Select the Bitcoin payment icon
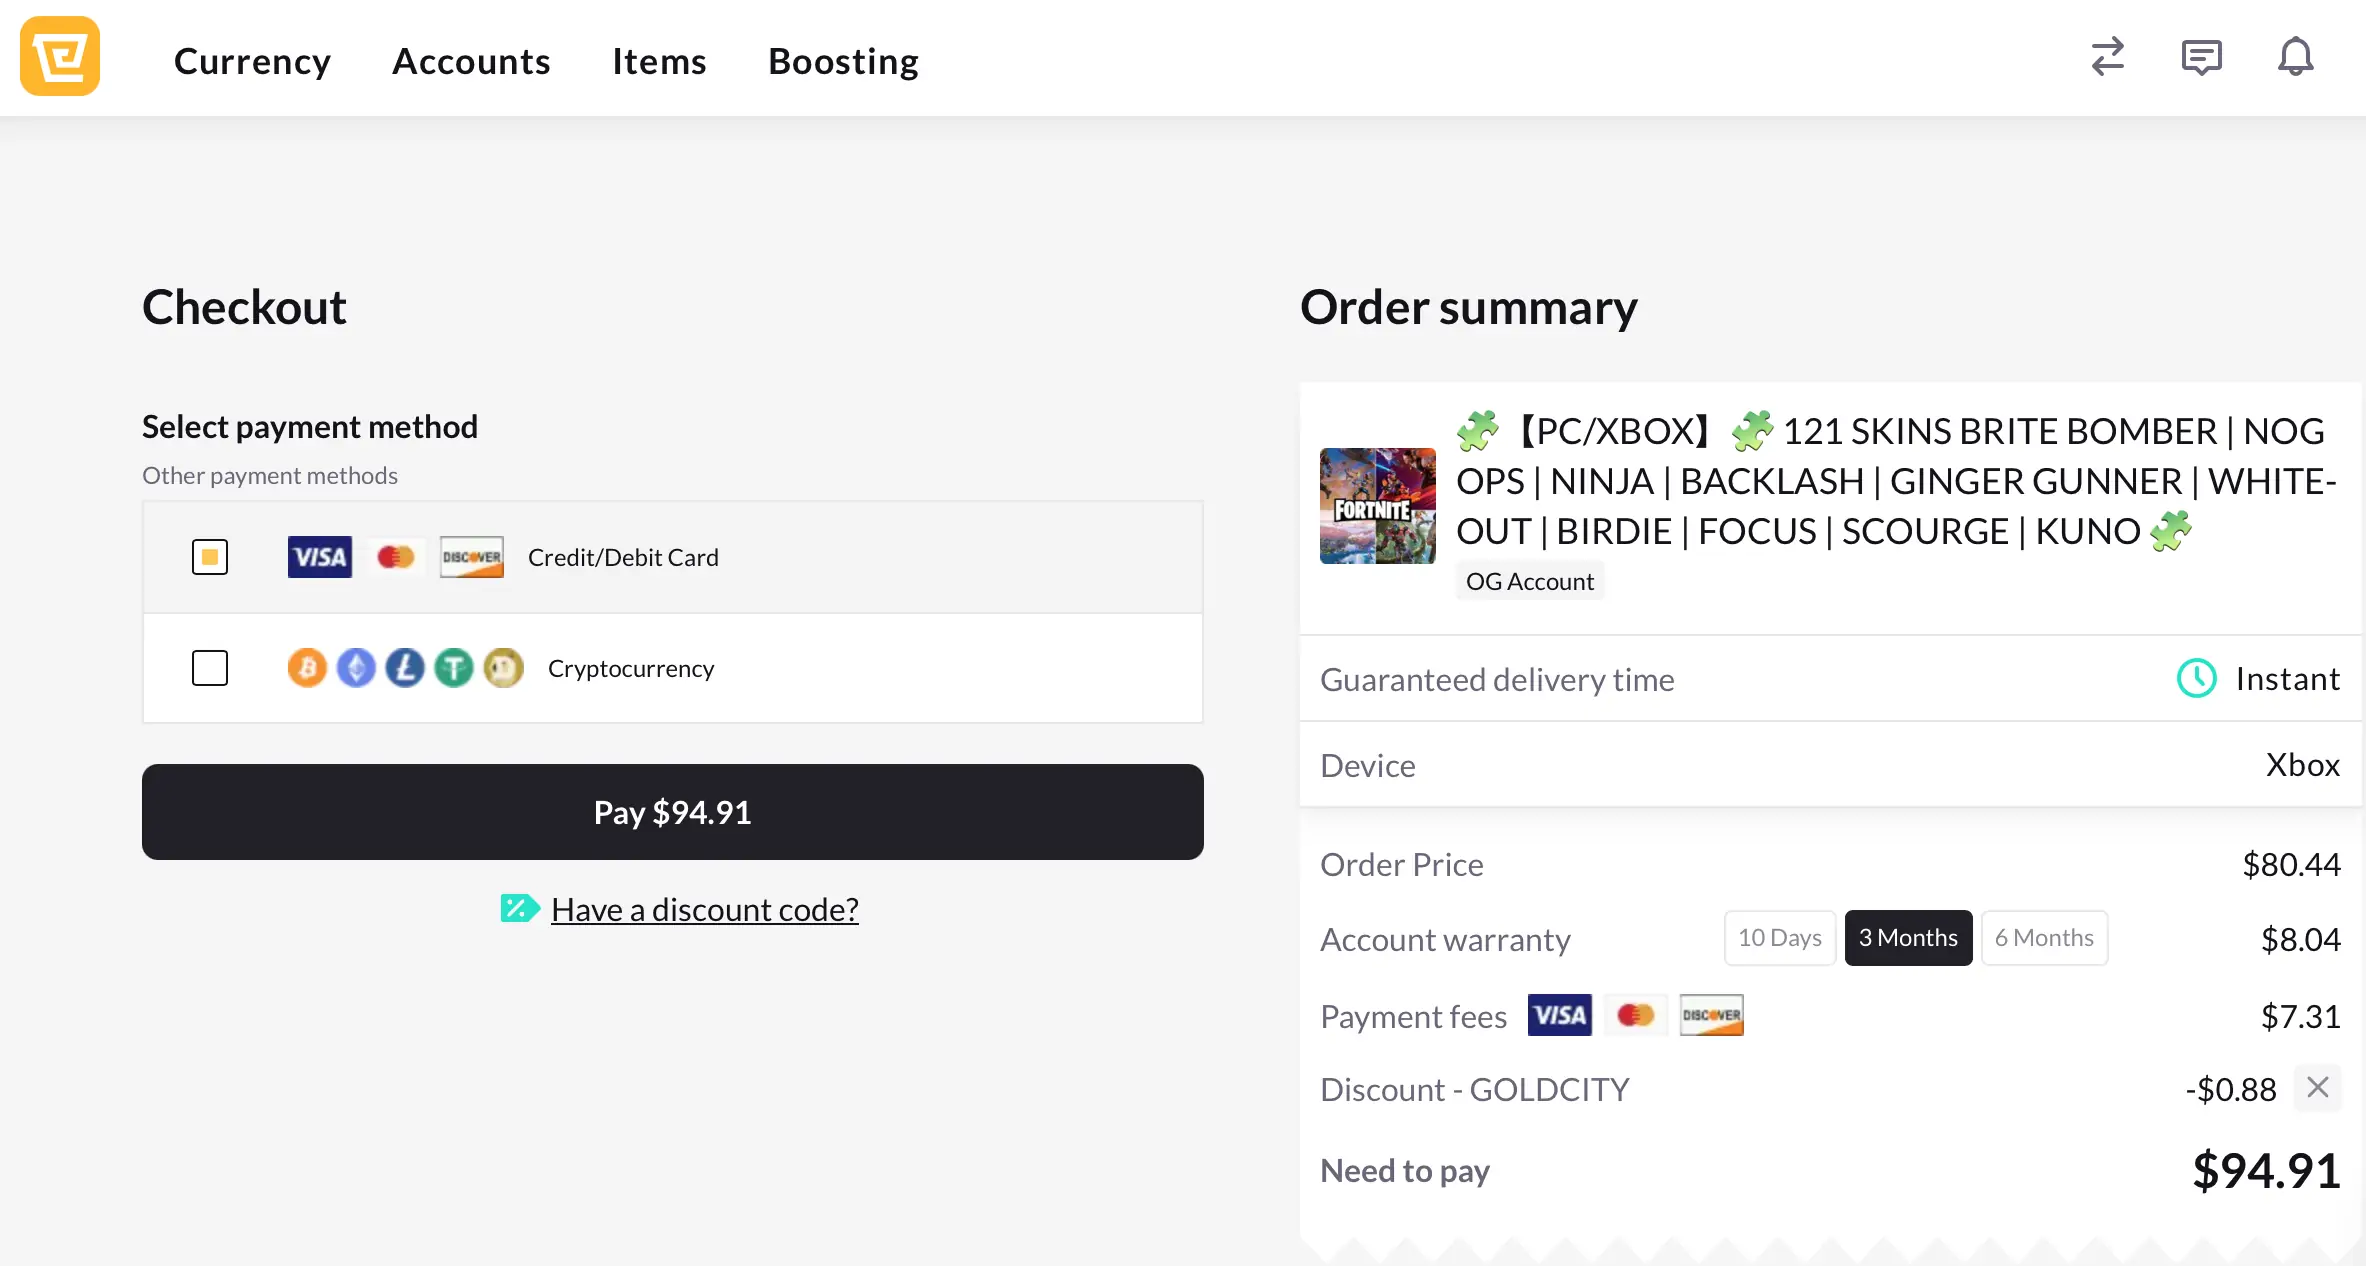Viewport: 2366px width, 1266px height. [307, 668]
